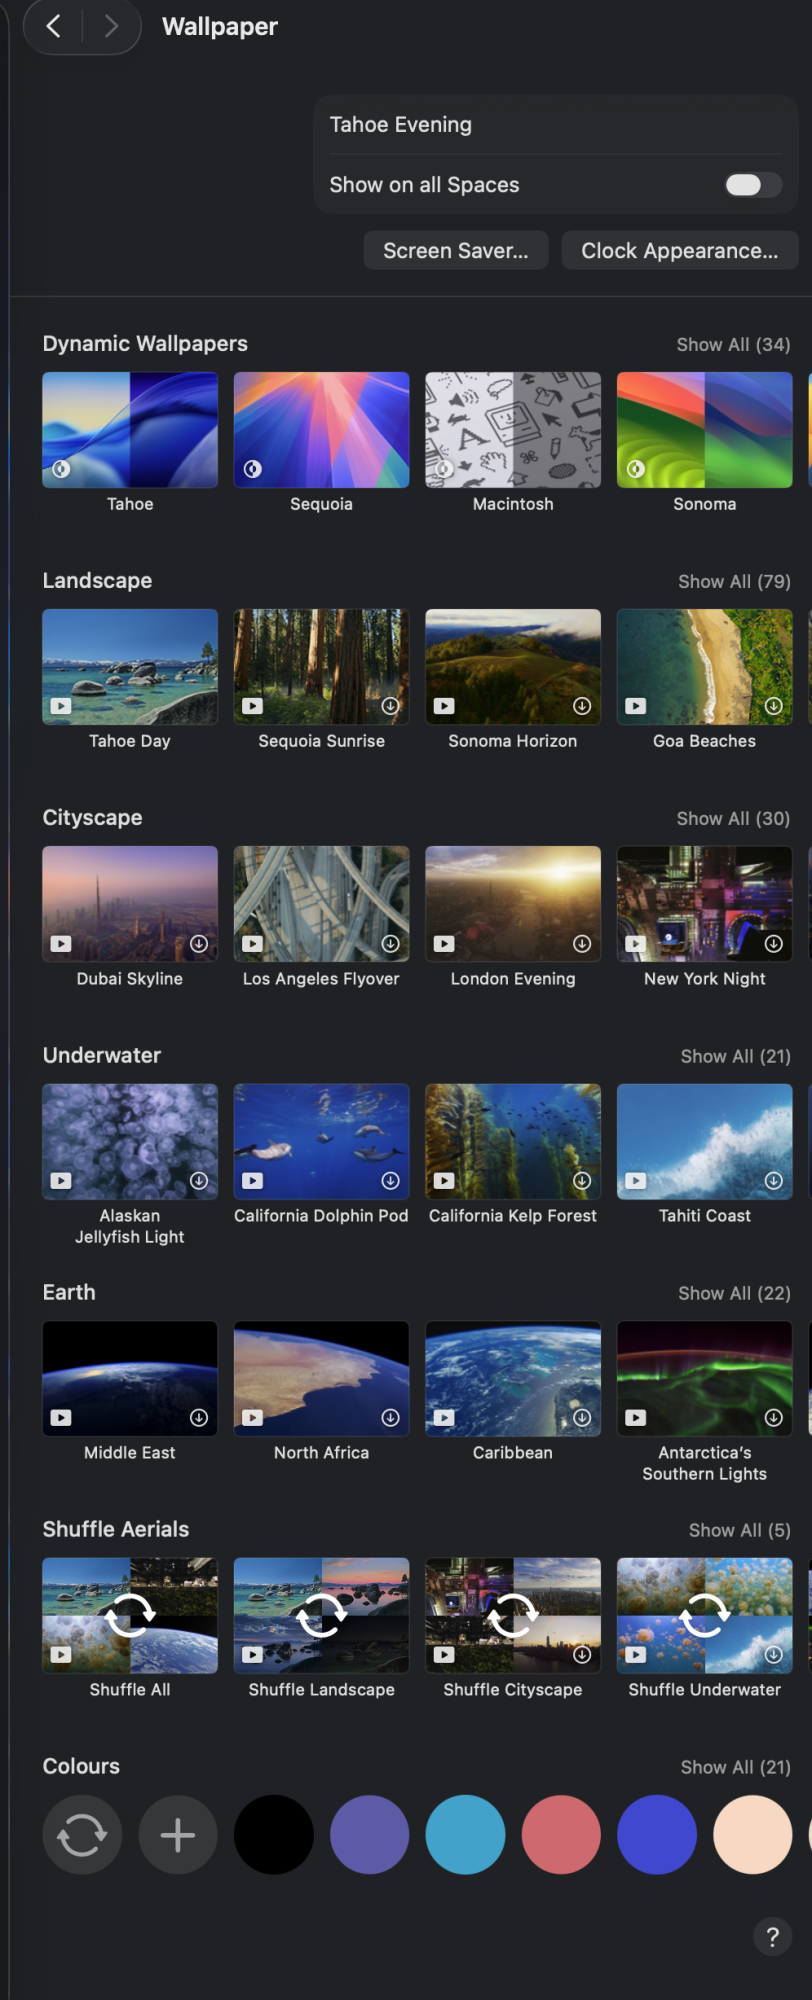Click the Shuffle Underwater label
The height and width of the screenshot is (2000, 812).
(x=705, y=1690)
